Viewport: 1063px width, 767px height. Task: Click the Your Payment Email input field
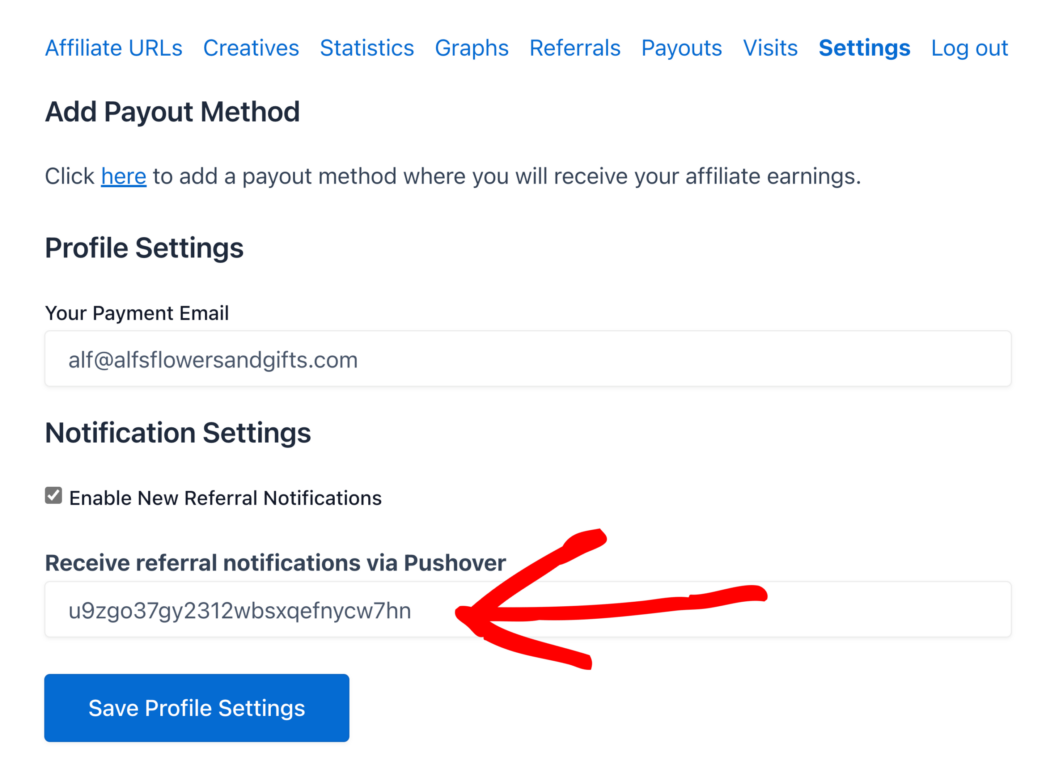(x=528, y=358)
